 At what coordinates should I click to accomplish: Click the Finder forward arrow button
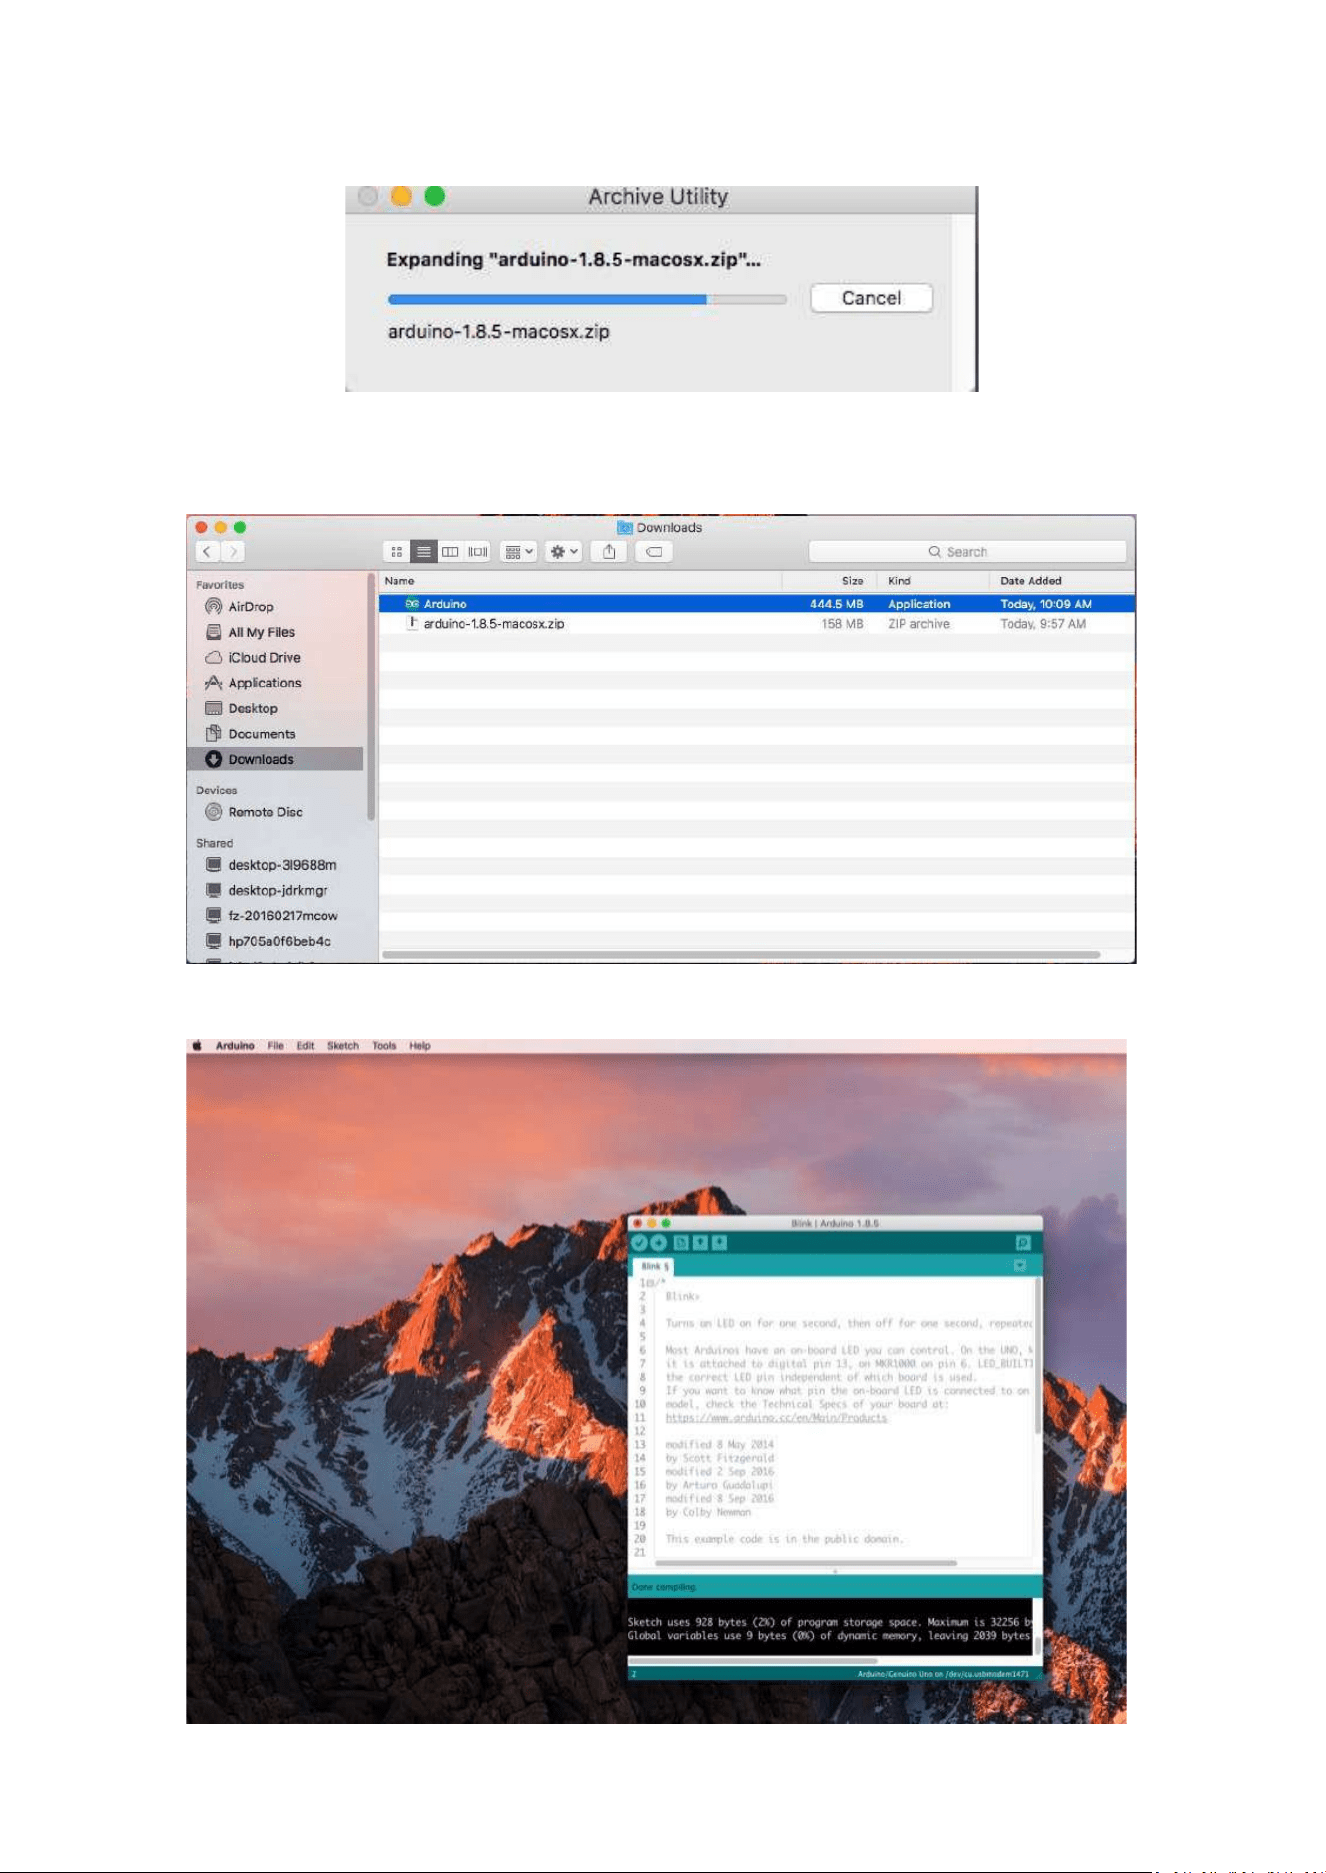(232, 551)
